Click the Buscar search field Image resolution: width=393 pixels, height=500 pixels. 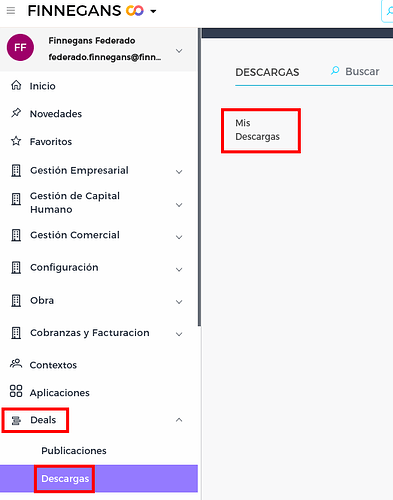click(362, 71)
